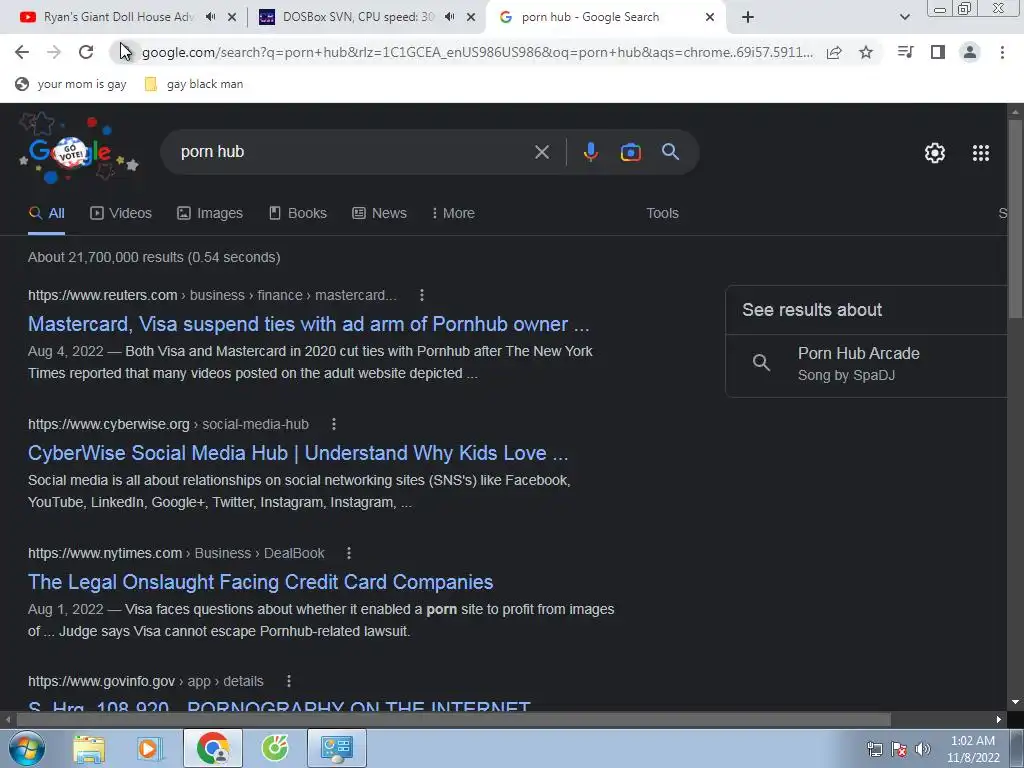The width and height of the screenshot is (1024, 768).
Task: Open The Legal Onslaught Facing Credit Card Companies
Action: [x=261, y=583]
